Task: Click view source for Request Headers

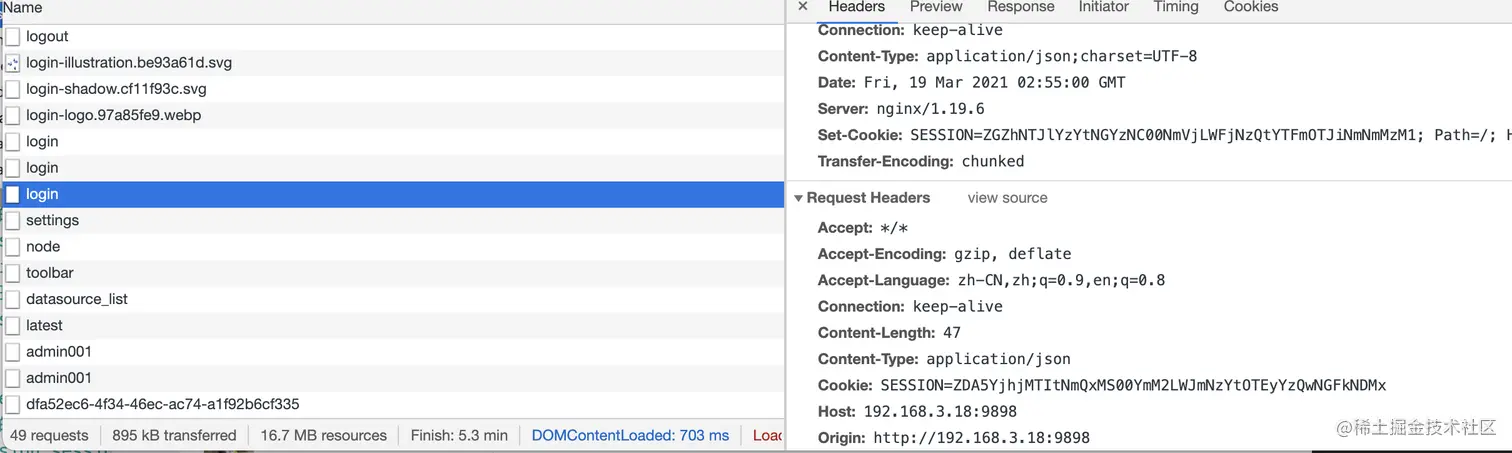Action: tap(1007, 198)
